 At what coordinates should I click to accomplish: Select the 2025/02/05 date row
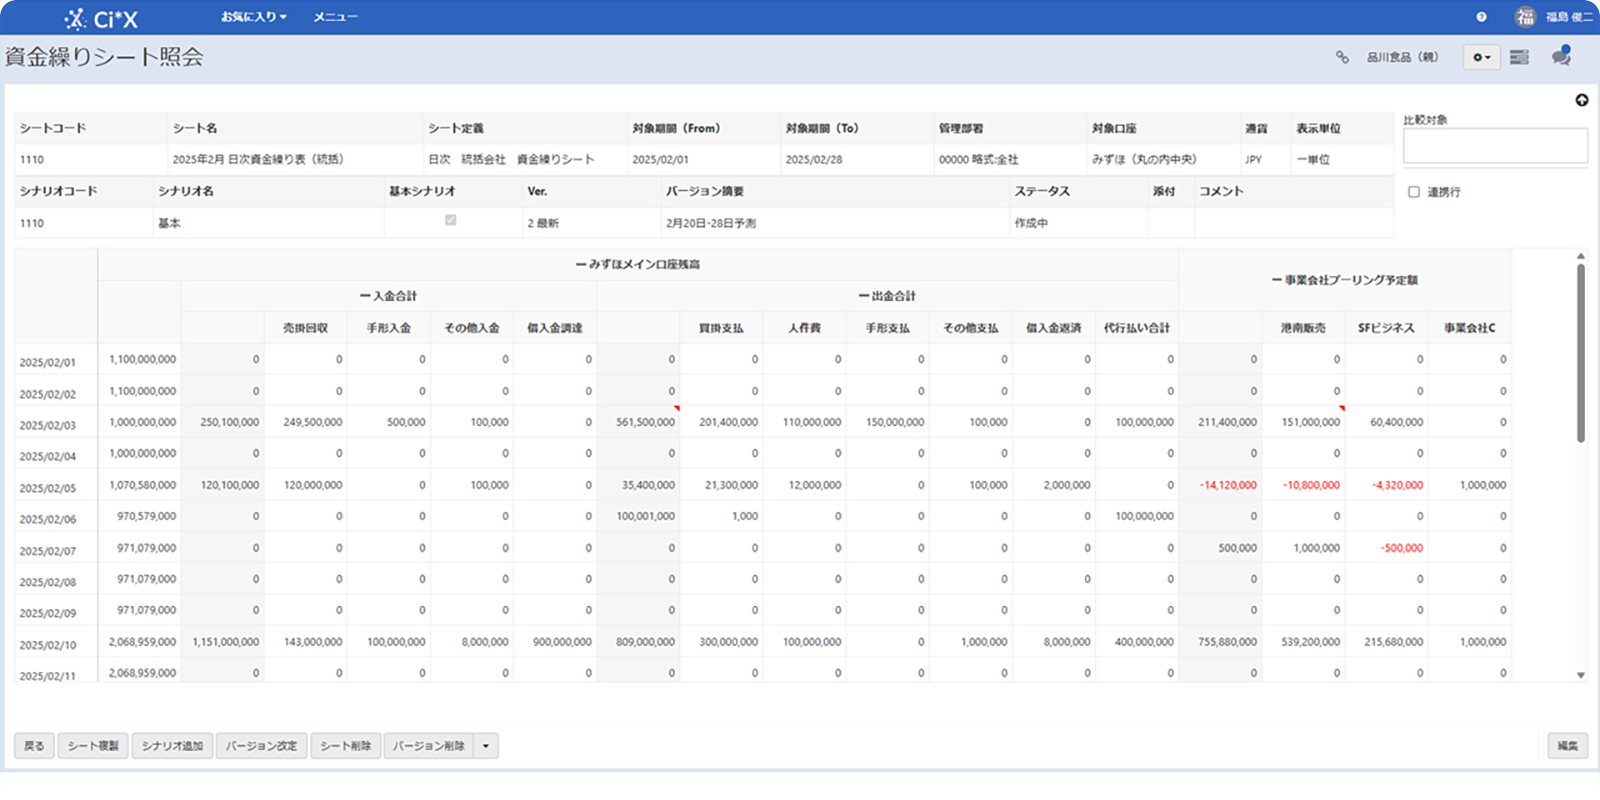pos(48,488)
